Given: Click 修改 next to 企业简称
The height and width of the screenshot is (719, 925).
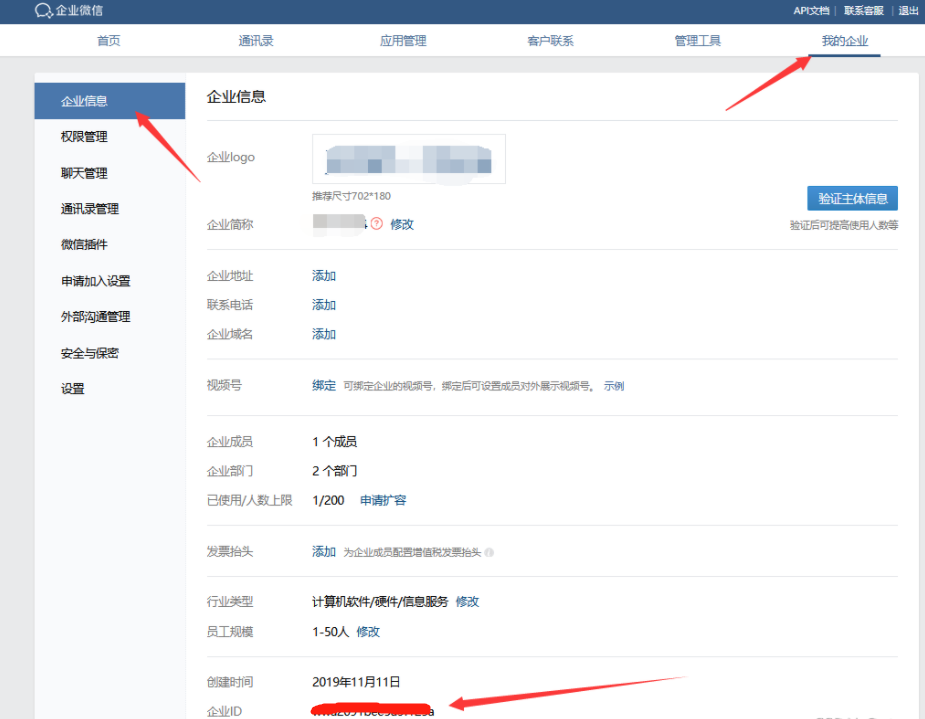Looking at the screenshot, I should (402, 224).
